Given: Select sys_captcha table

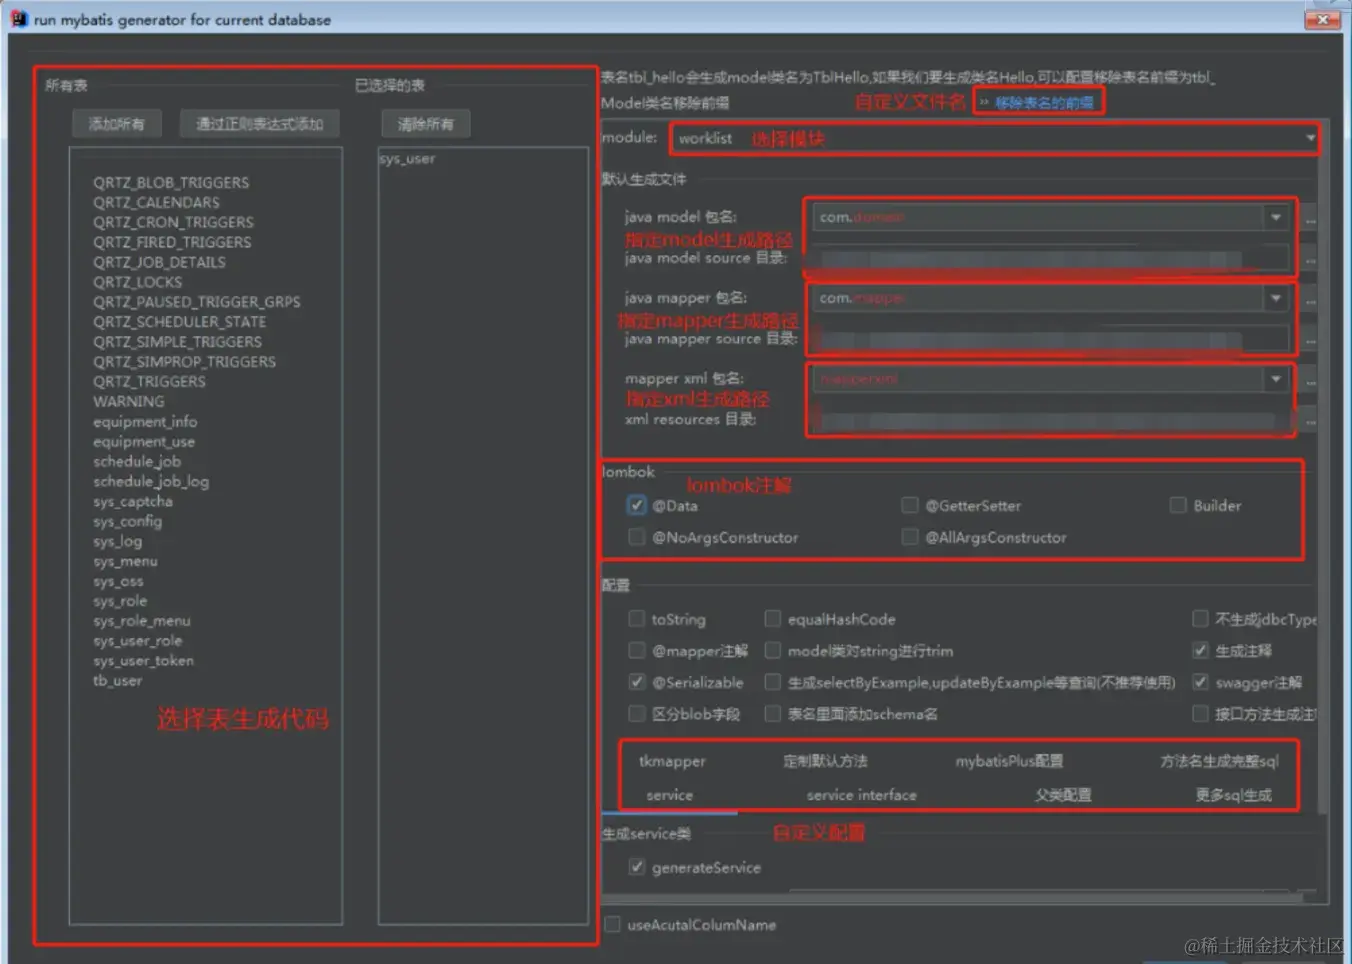Looking at the screenshot, I should coord(132,501).
